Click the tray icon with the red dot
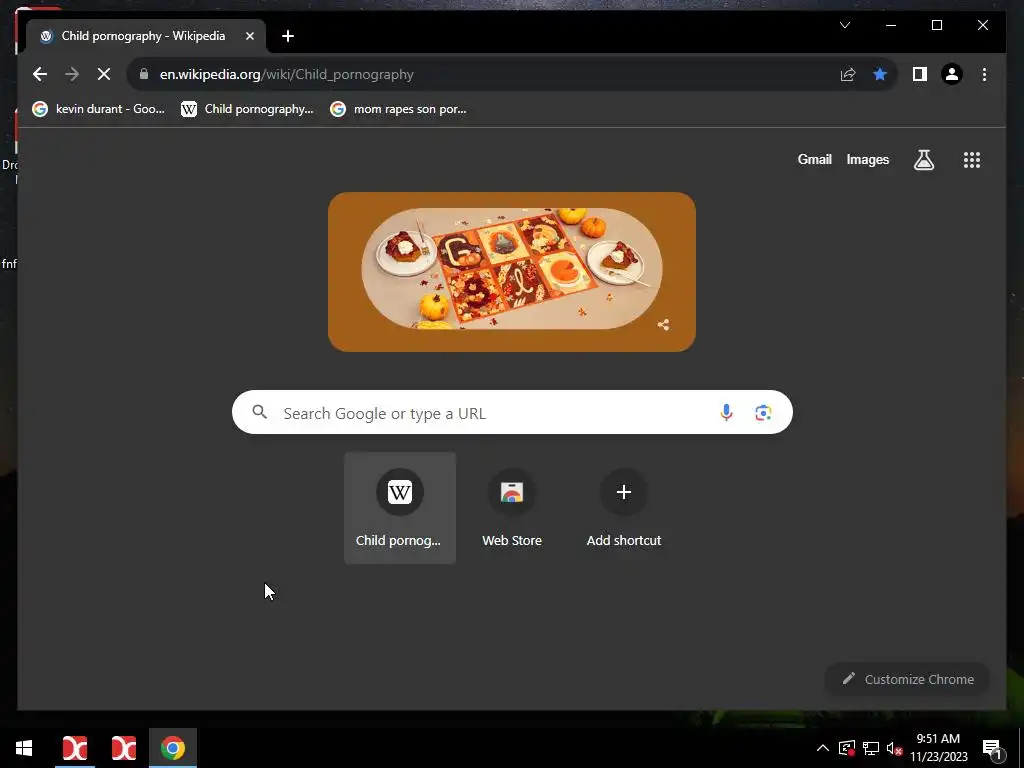The width and height of the screenshot is (1024, 768). coord(847,748)
